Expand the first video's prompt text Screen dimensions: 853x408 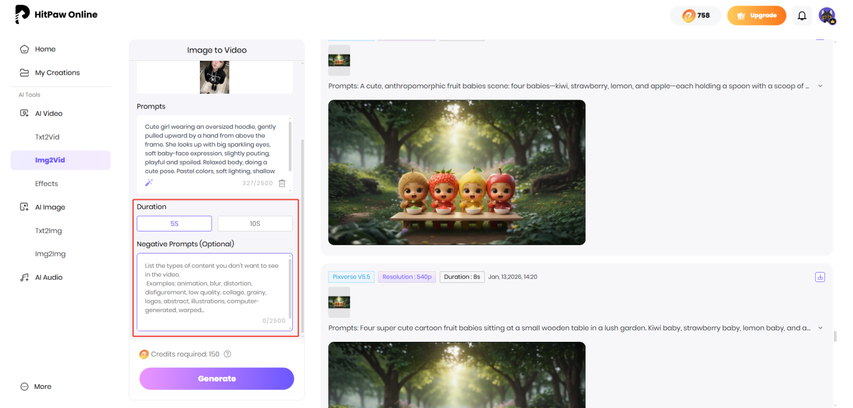point(820,86)
